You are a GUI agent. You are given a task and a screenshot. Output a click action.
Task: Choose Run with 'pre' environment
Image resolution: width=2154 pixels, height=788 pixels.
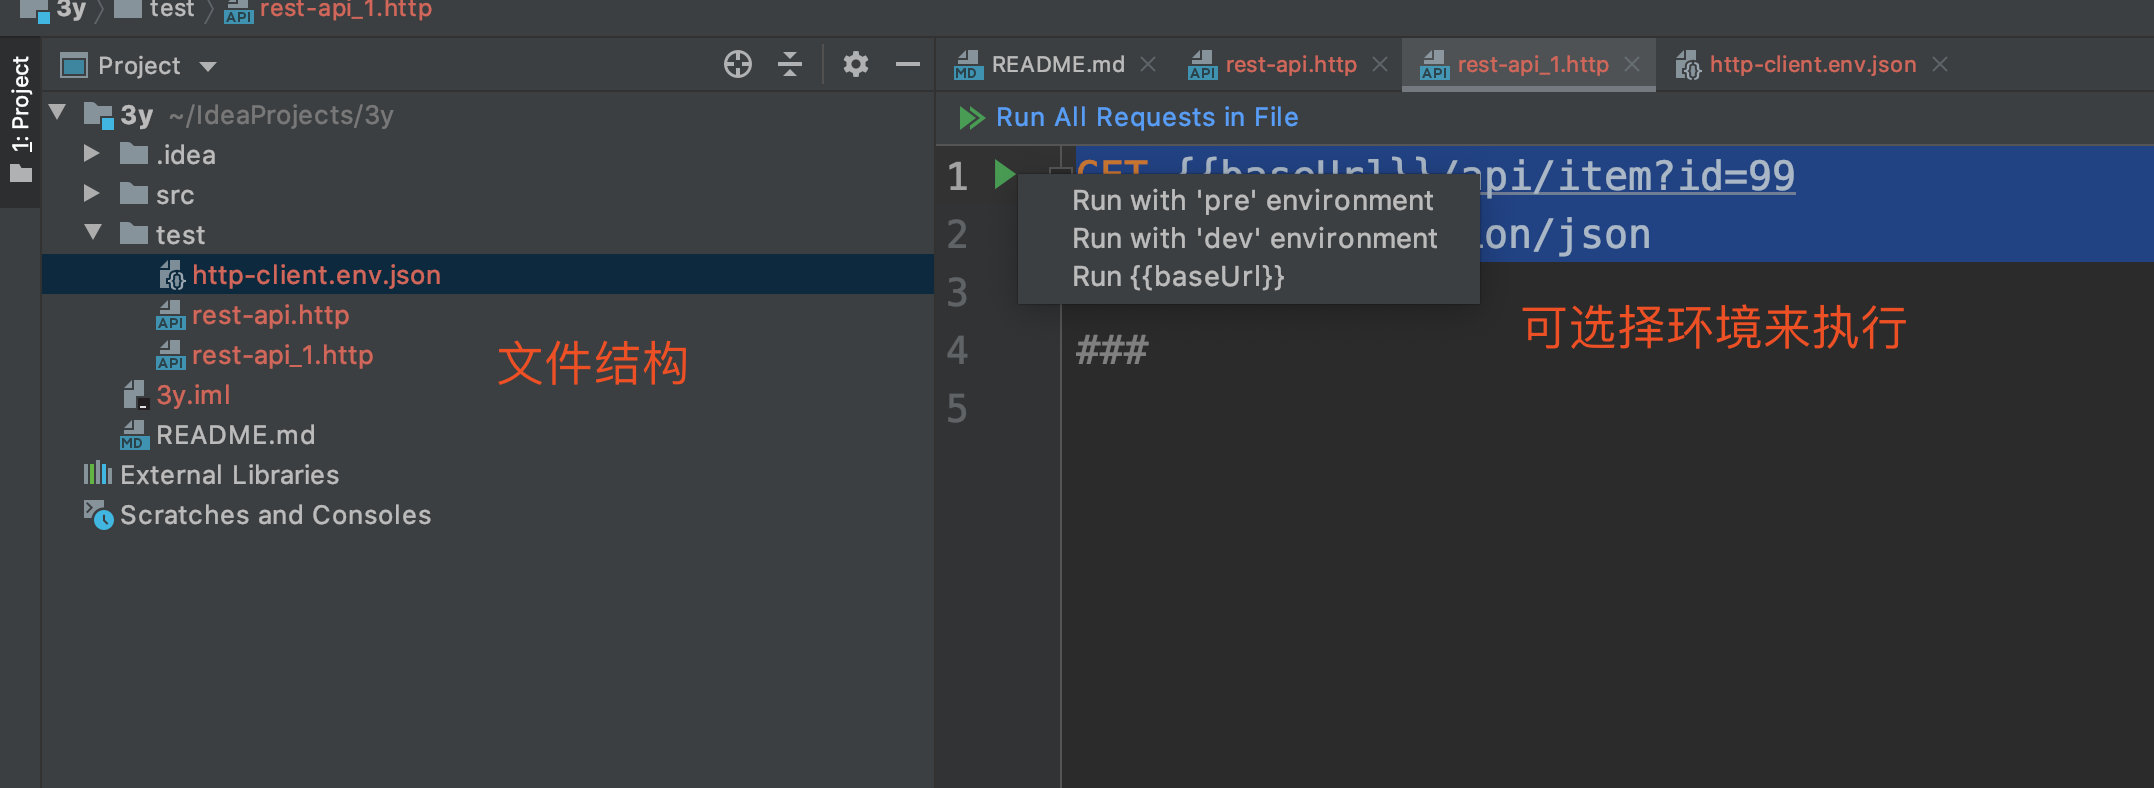pyautogui.click(x=1252, y=201)
